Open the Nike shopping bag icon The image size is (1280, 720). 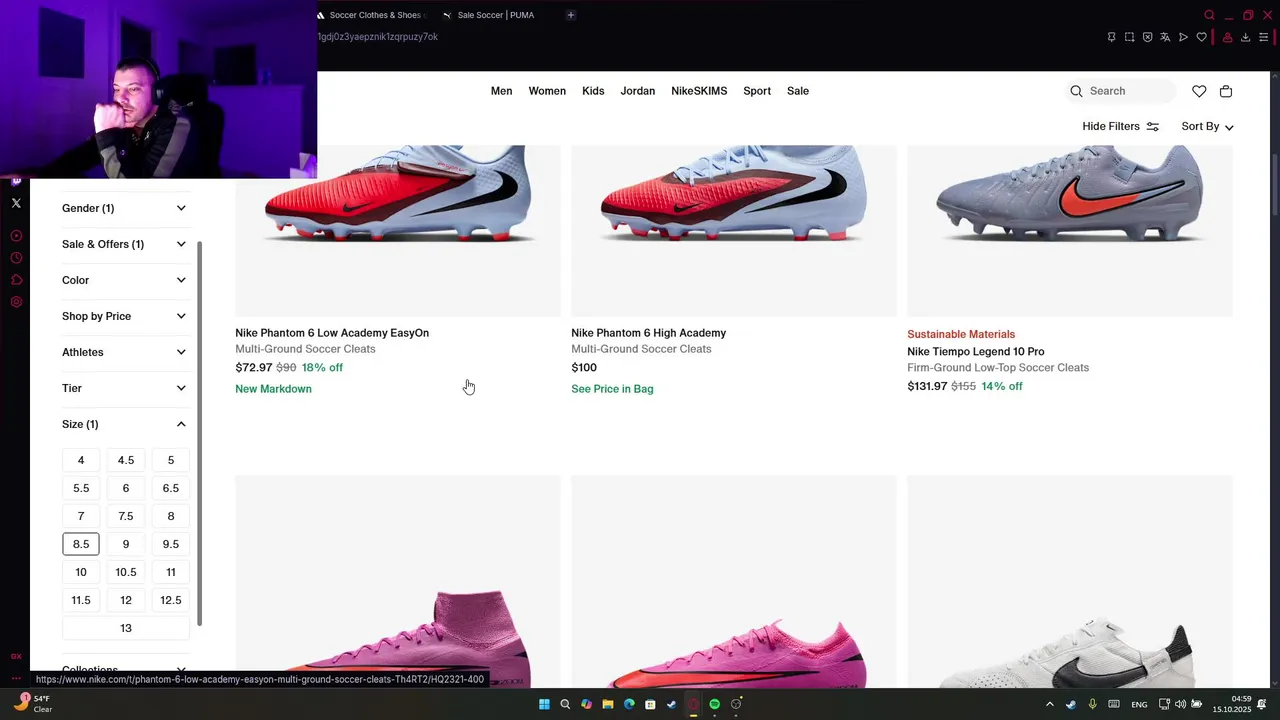point(1226,91)
